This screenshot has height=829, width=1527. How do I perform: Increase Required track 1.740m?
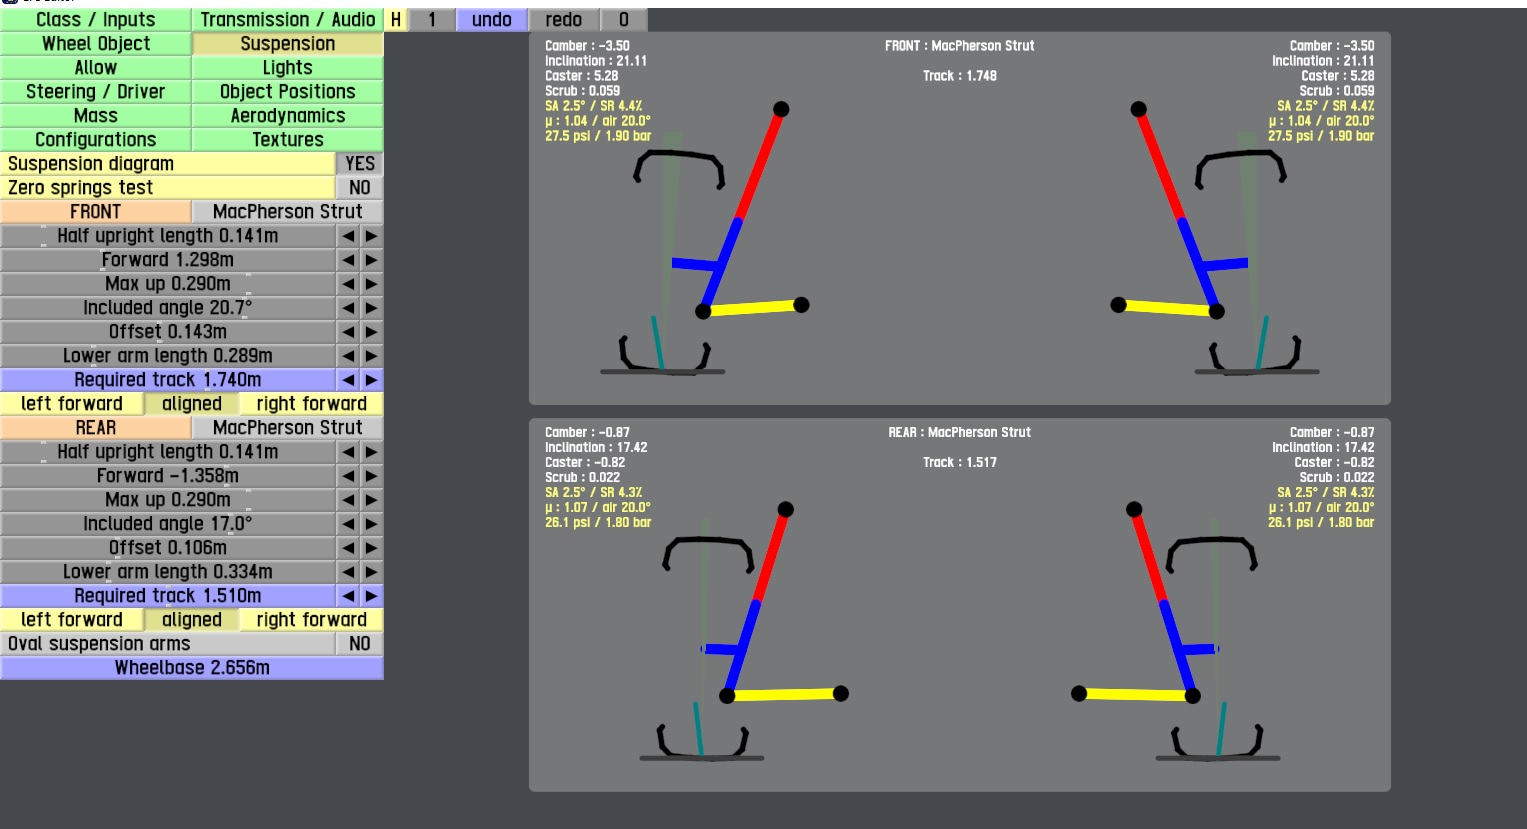371,380
